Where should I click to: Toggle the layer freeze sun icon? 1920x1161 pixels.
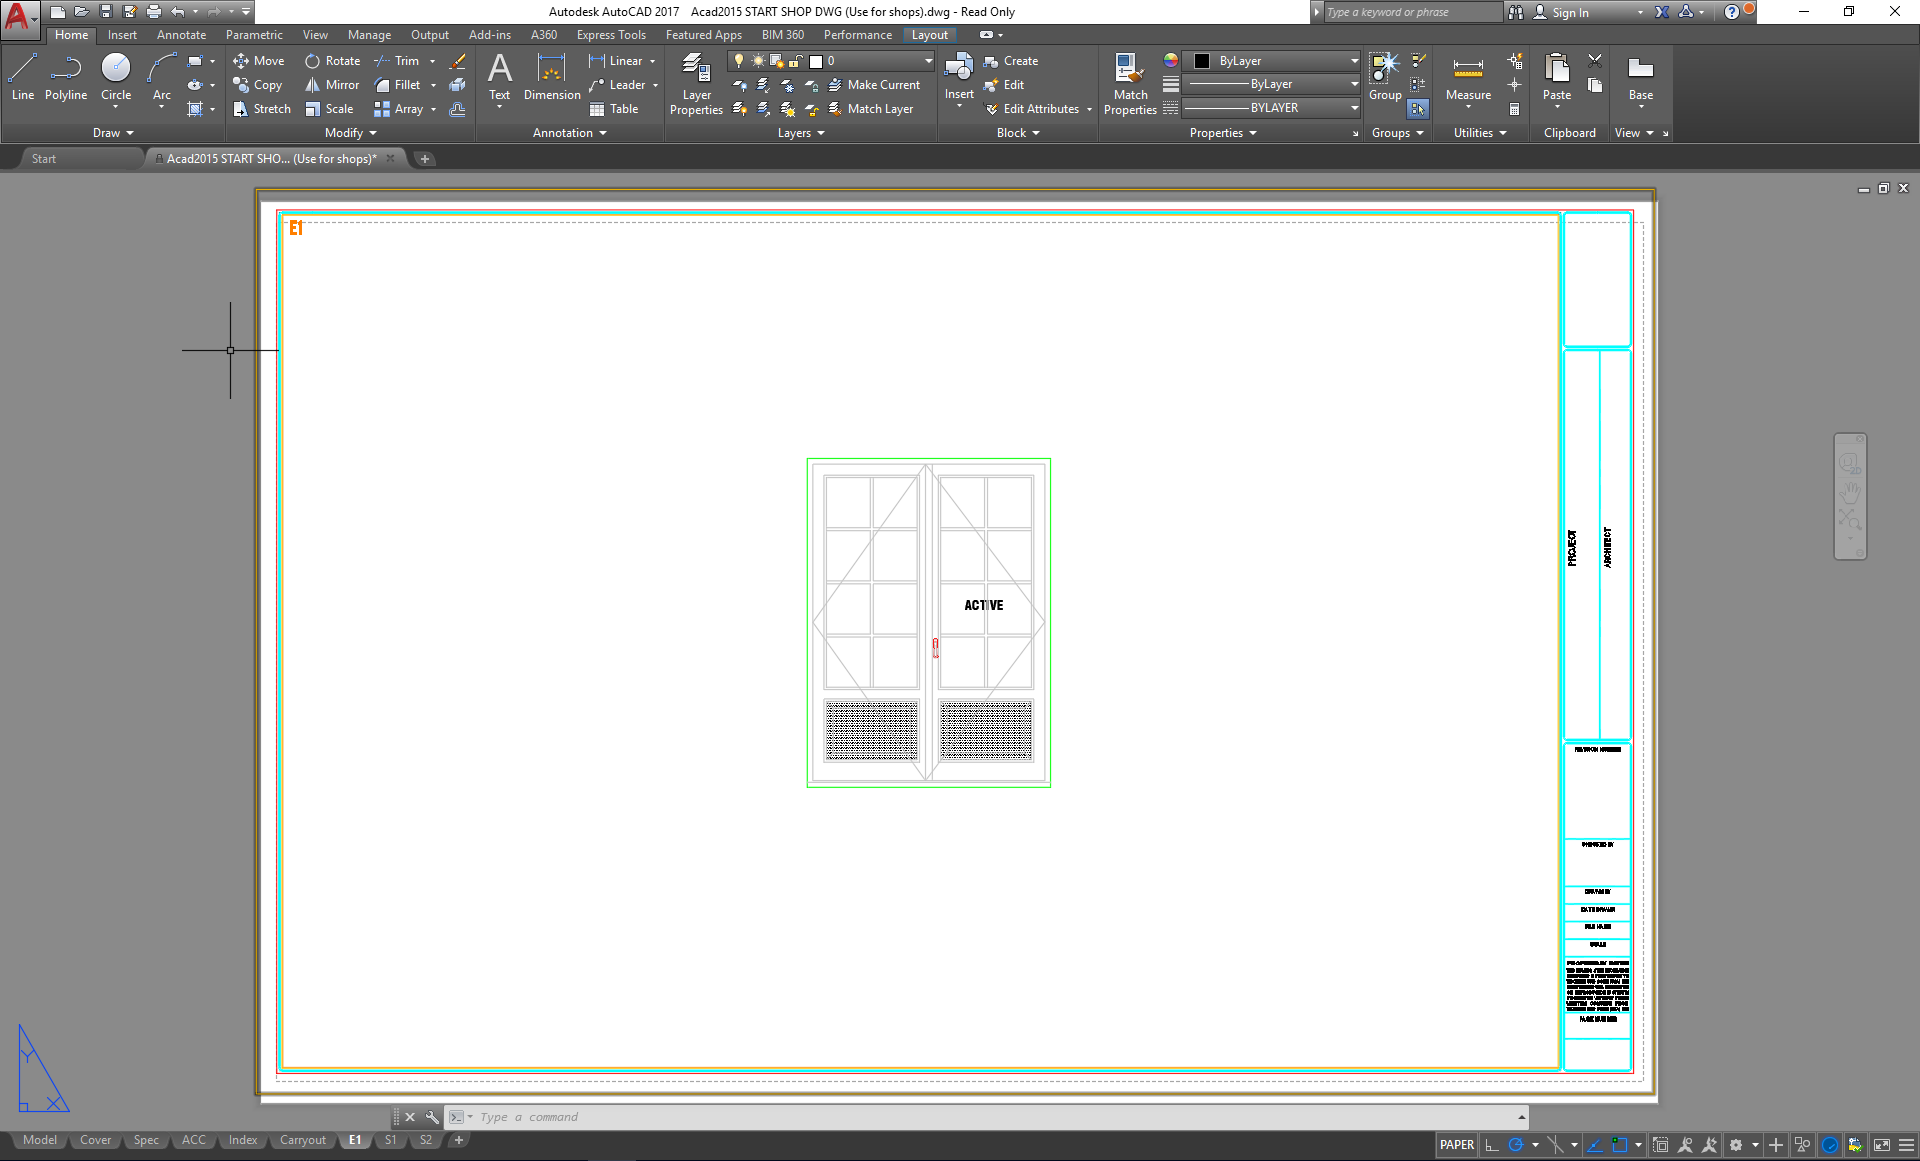point(757,60)
